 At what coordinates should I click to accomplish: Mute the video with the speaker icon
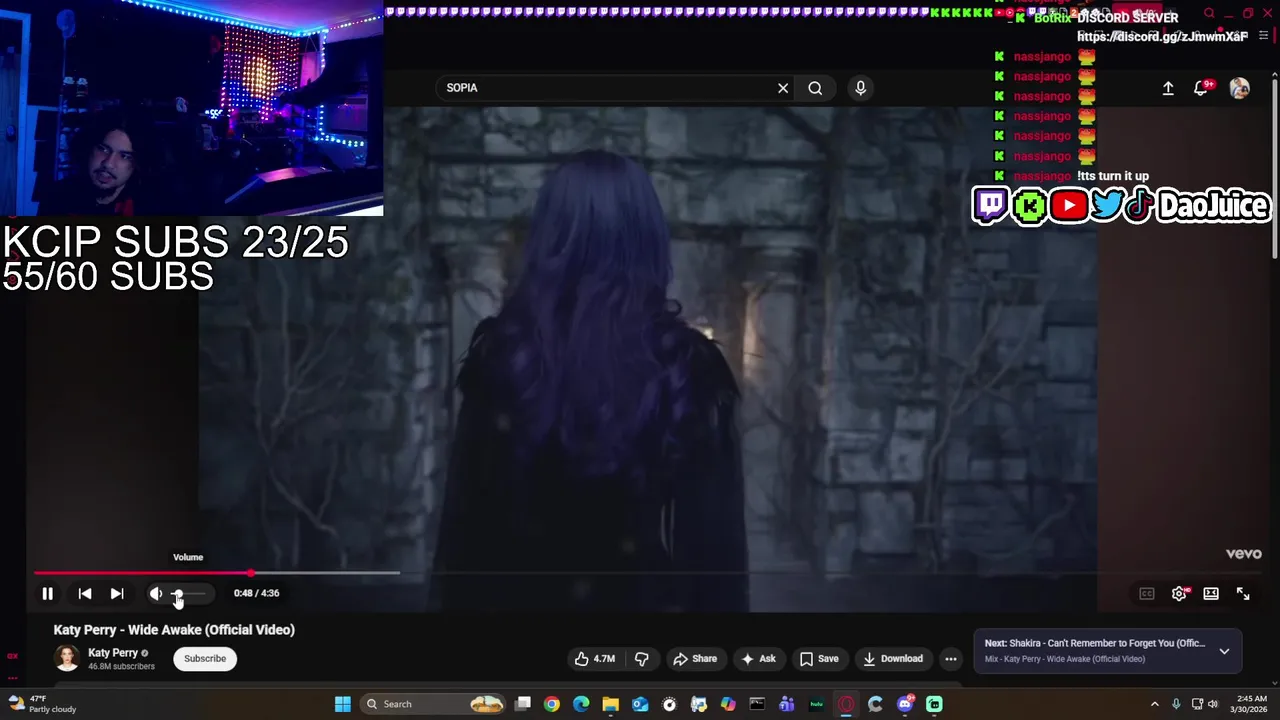click(156, 593)
